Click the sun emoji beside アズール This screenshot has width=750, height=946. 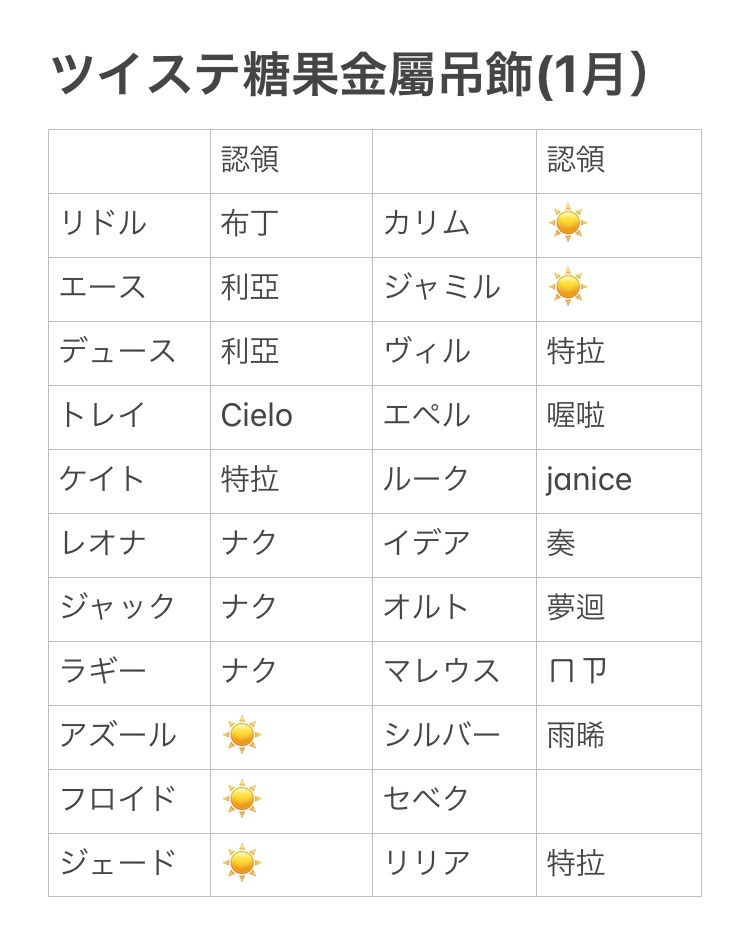point(242,735)
